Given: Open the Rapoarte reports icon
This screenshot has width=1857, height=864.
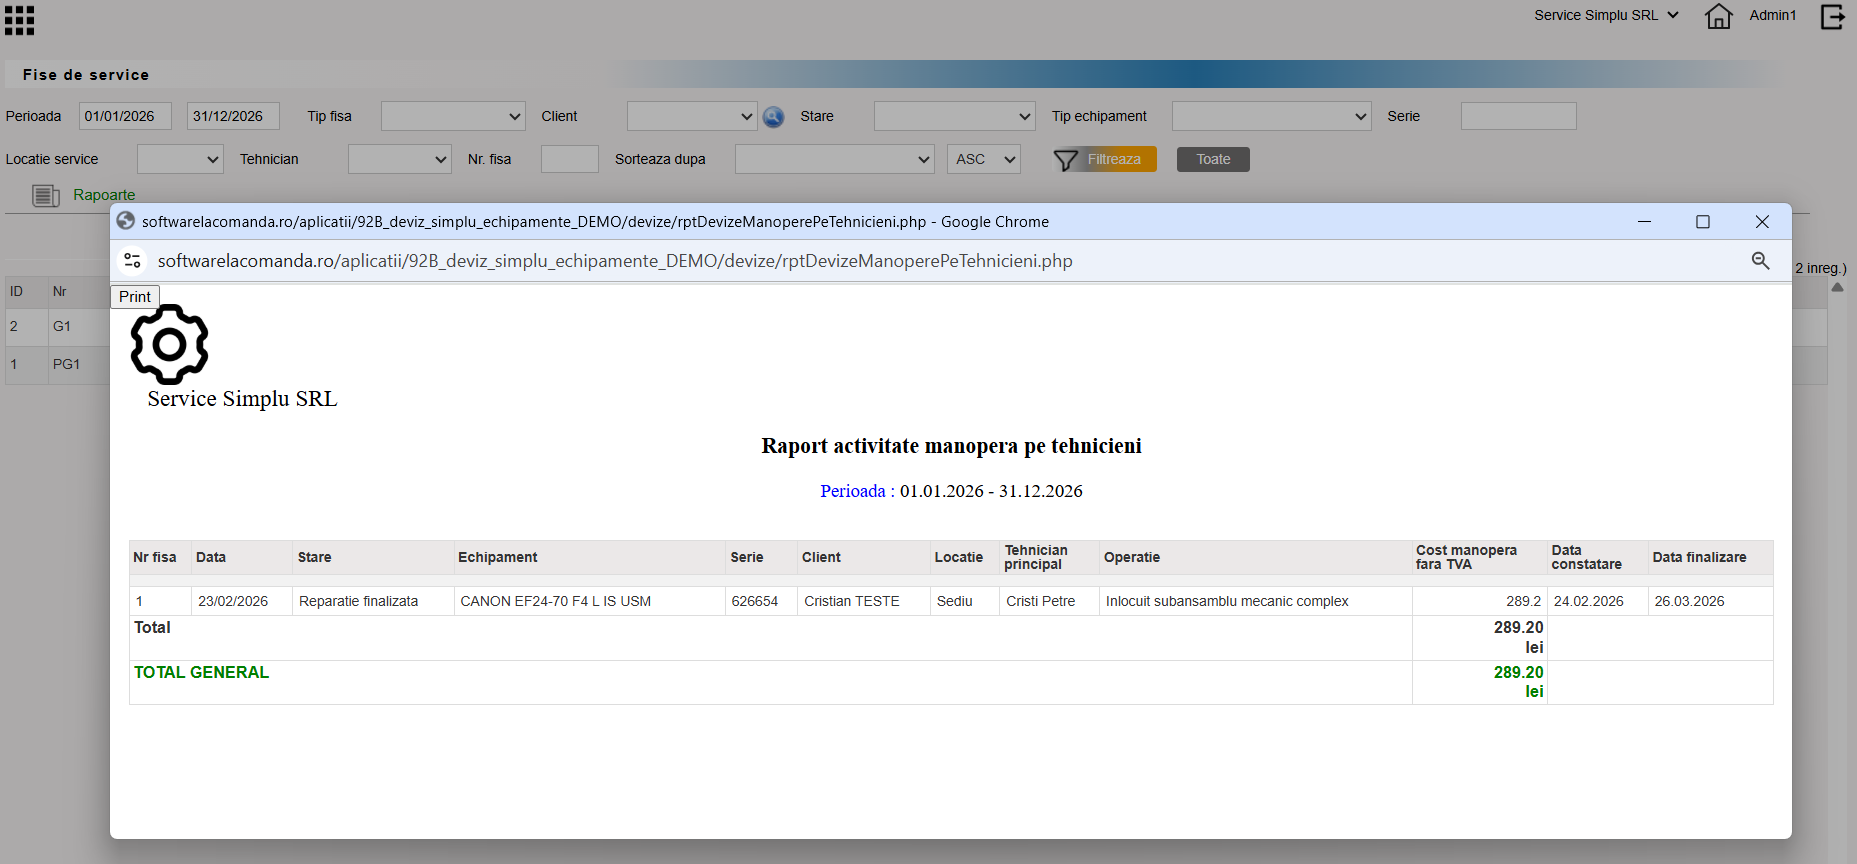Looking at the screenshot, I should (46, 195).
